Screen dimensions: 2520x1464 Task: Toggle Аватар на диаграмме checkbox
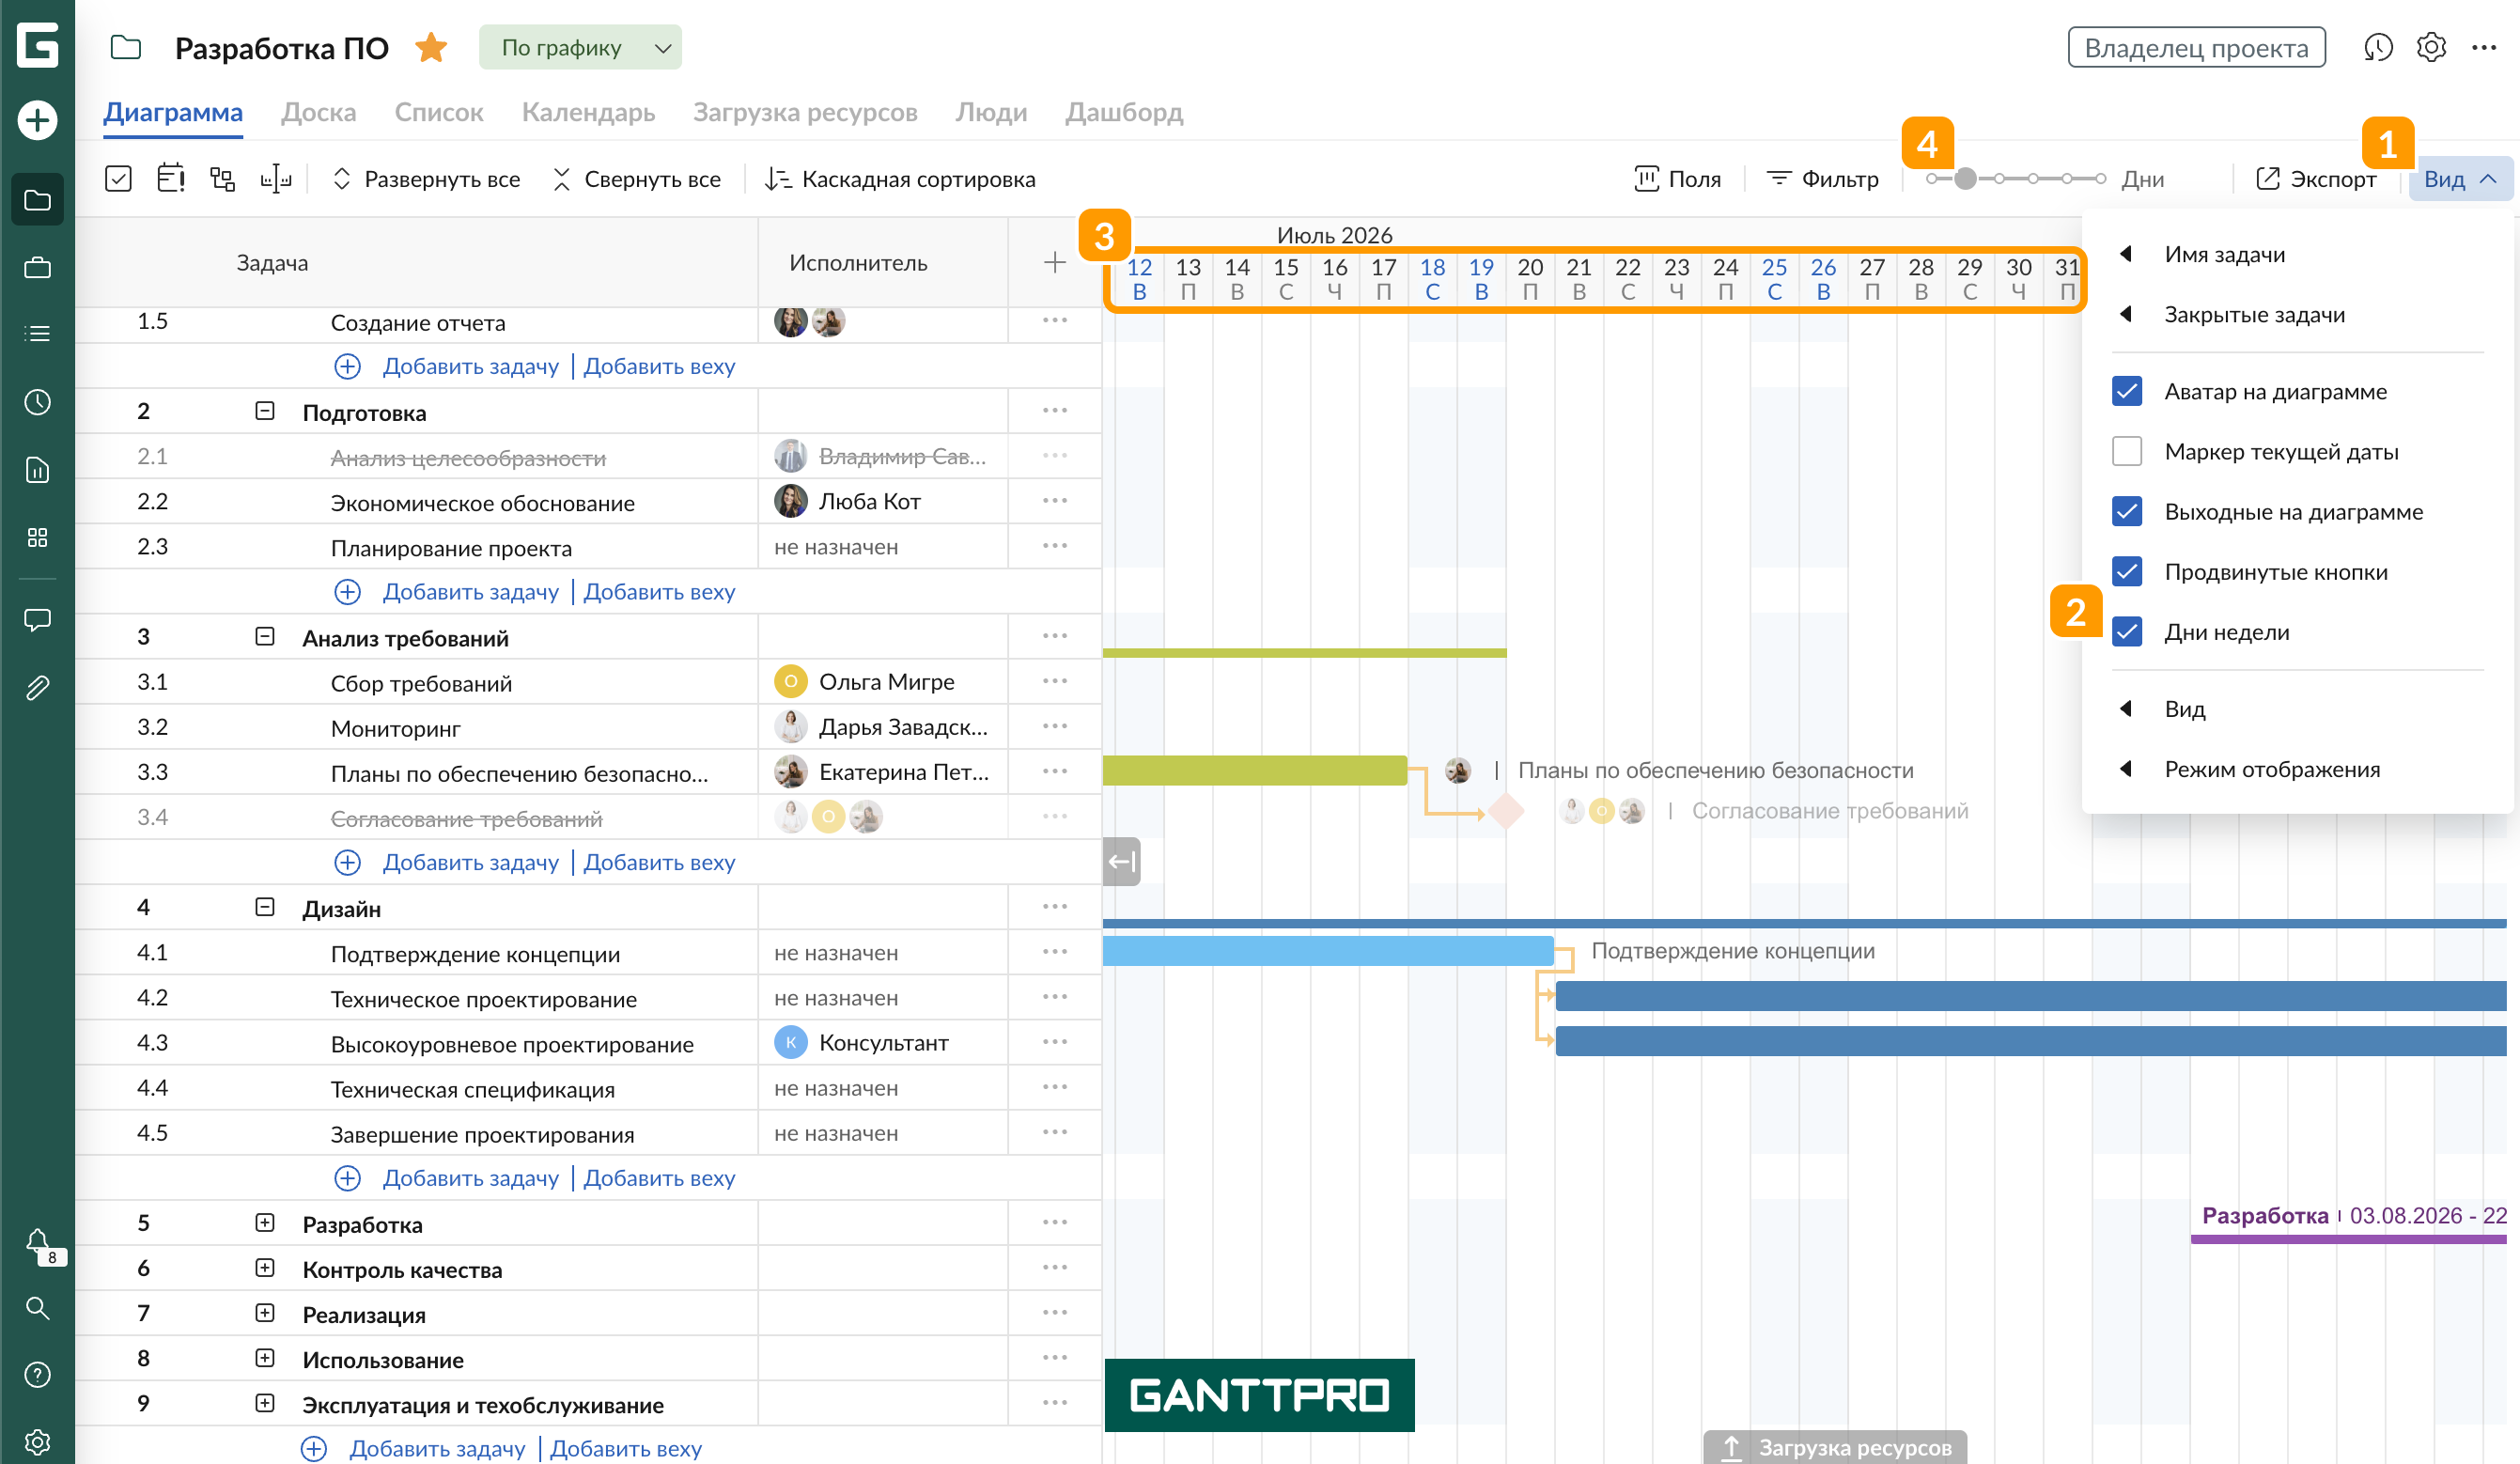pyautogui.click(x=2126, y=391)
